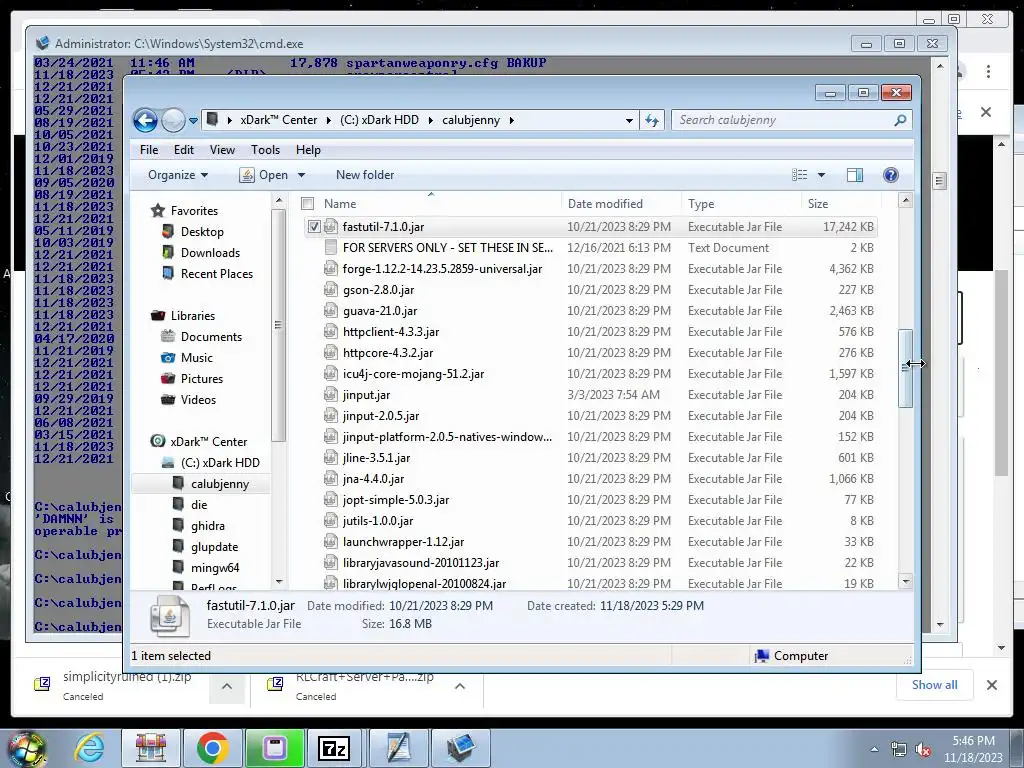Open the File menu
This screenshot has height=768, width=1024.
pyautogui.click(x=149, y=150)
